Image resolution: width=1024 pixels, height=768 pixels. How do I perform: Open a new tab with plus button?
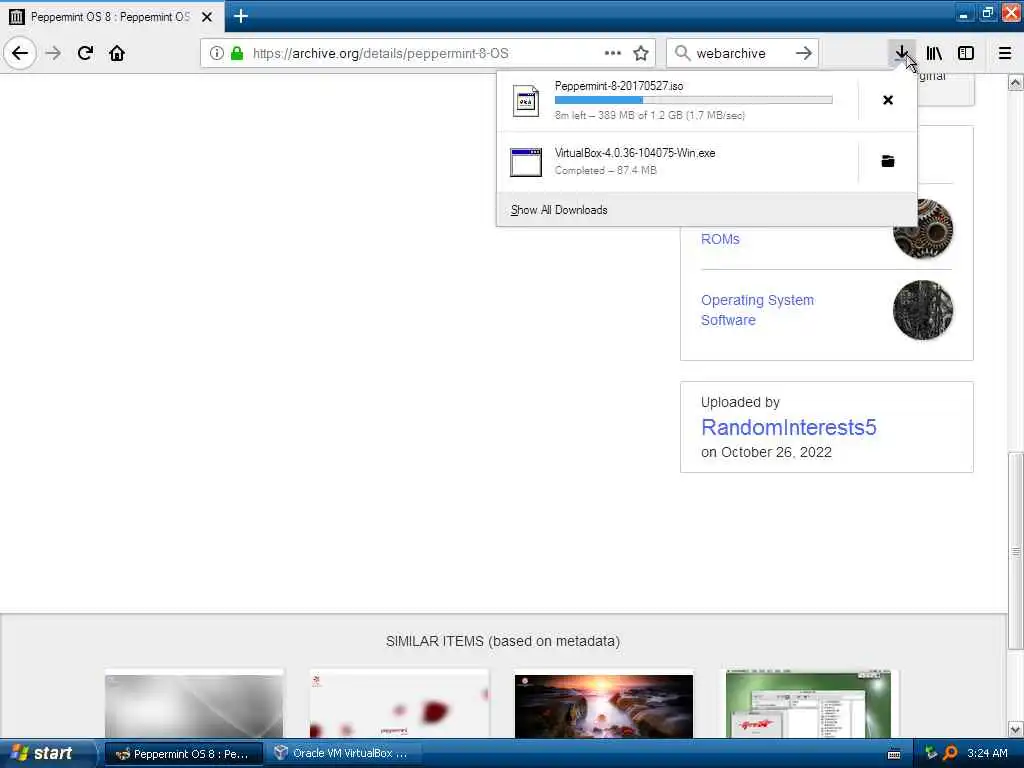(x=240, y=16)
